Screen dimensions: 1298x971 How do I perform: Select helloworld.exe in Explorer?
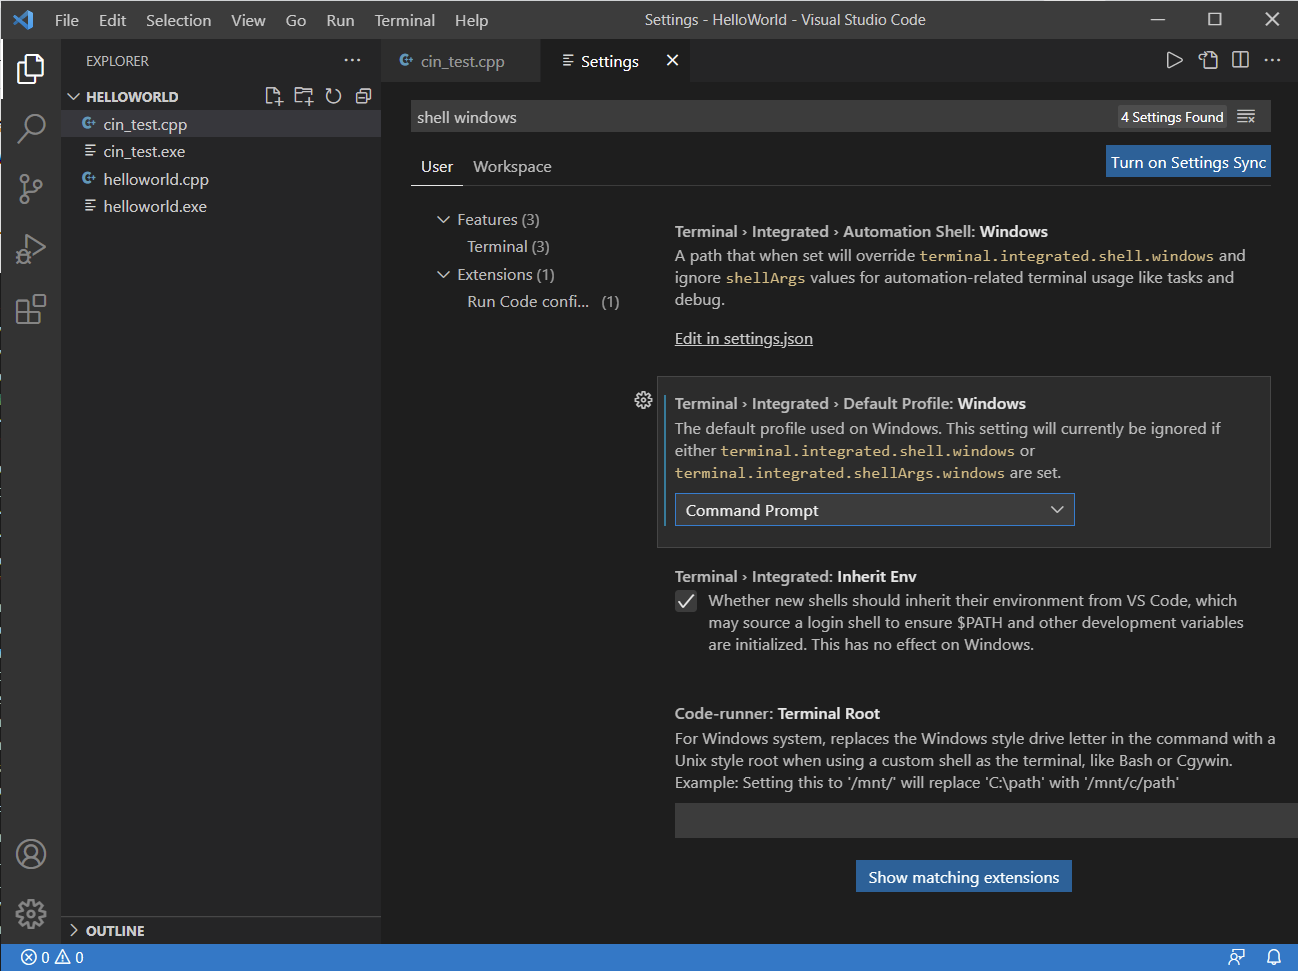(221, 206)
